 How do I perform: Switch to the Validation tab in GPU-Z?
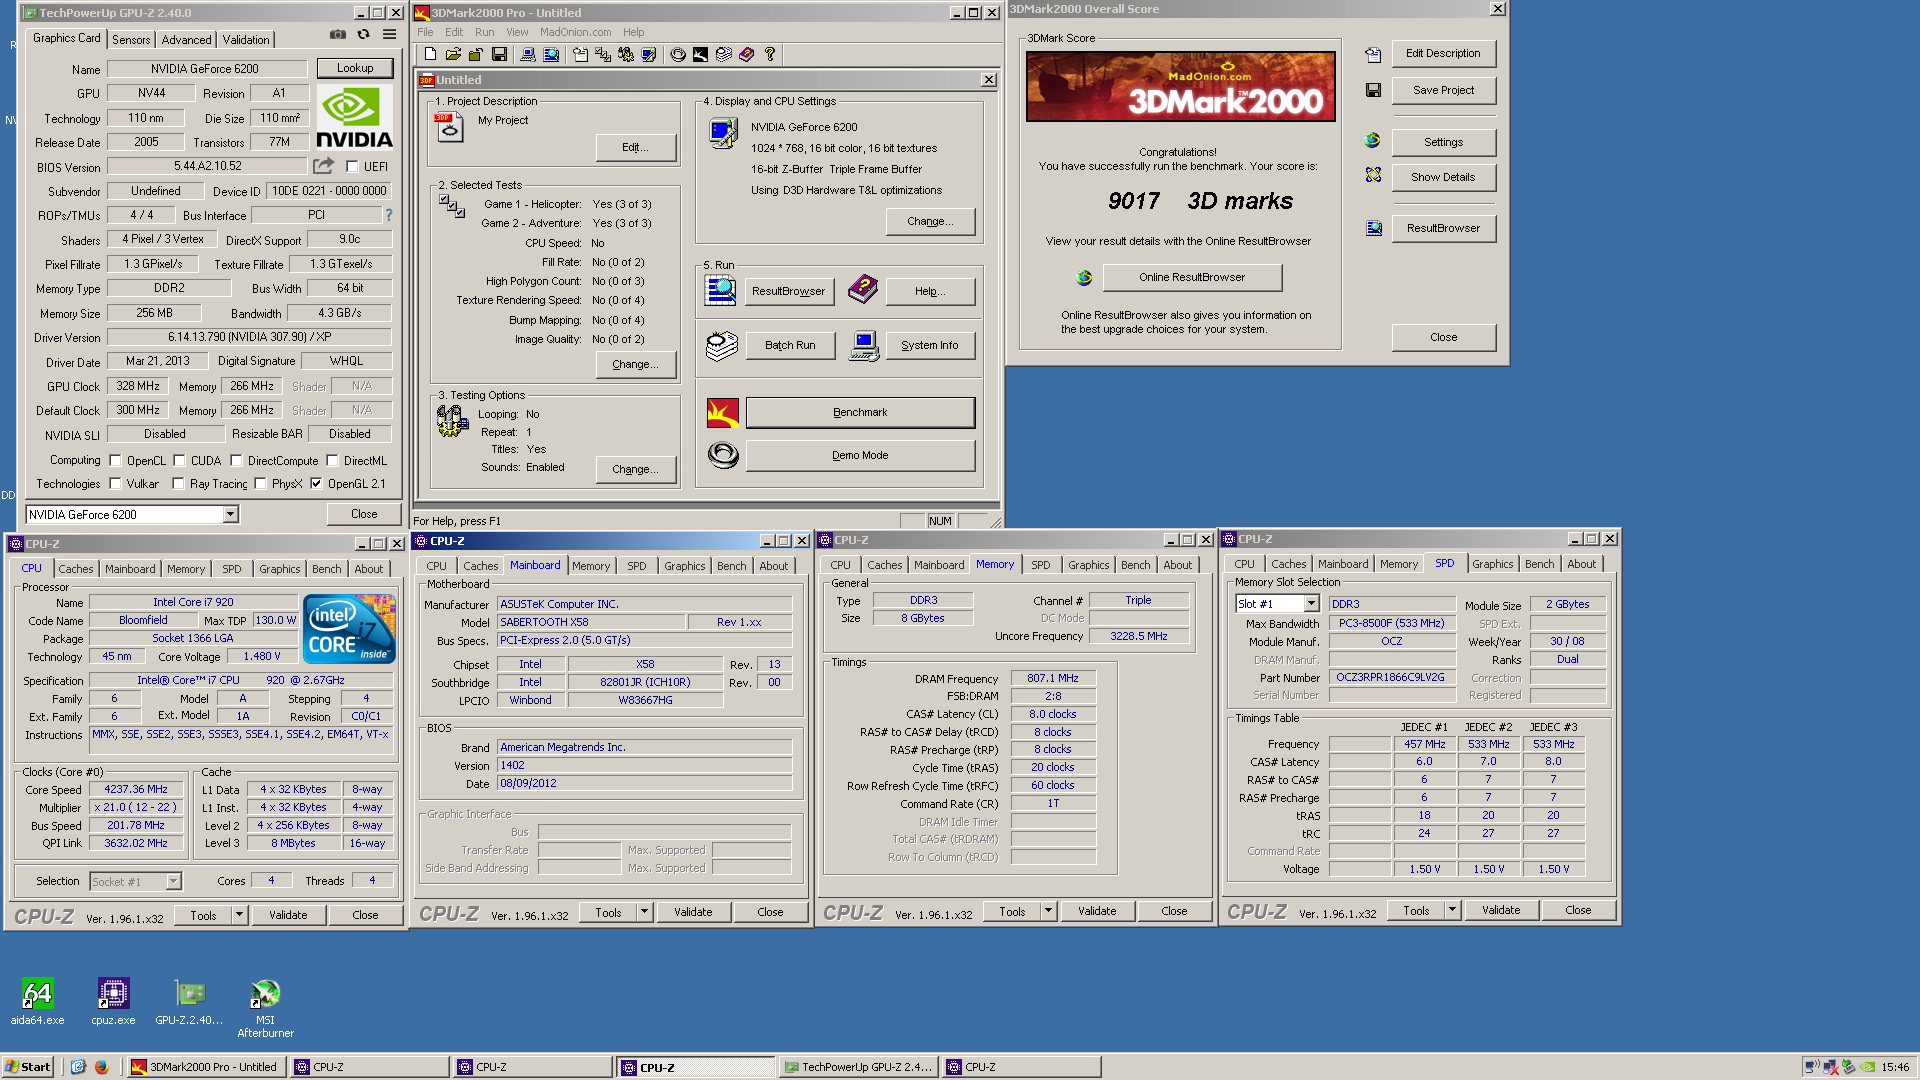point(246,40)
